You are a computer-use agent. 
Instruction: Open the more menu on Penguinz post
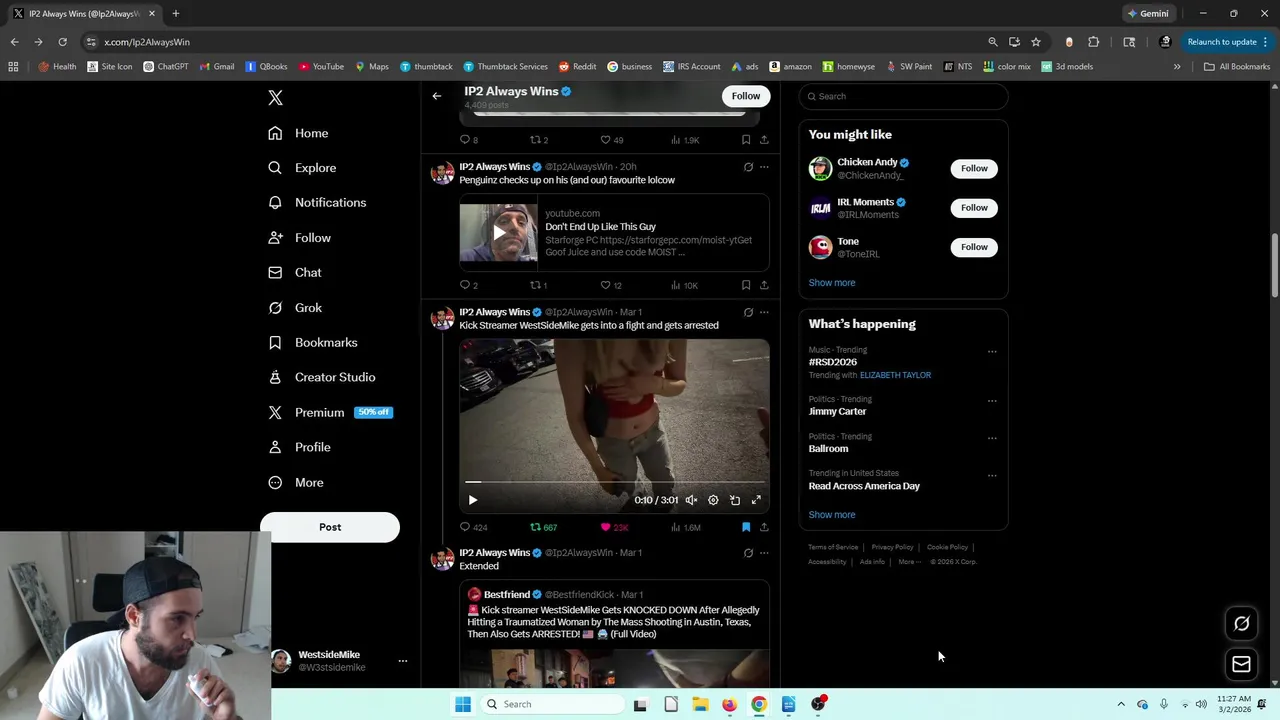click(x=764, y=167)
